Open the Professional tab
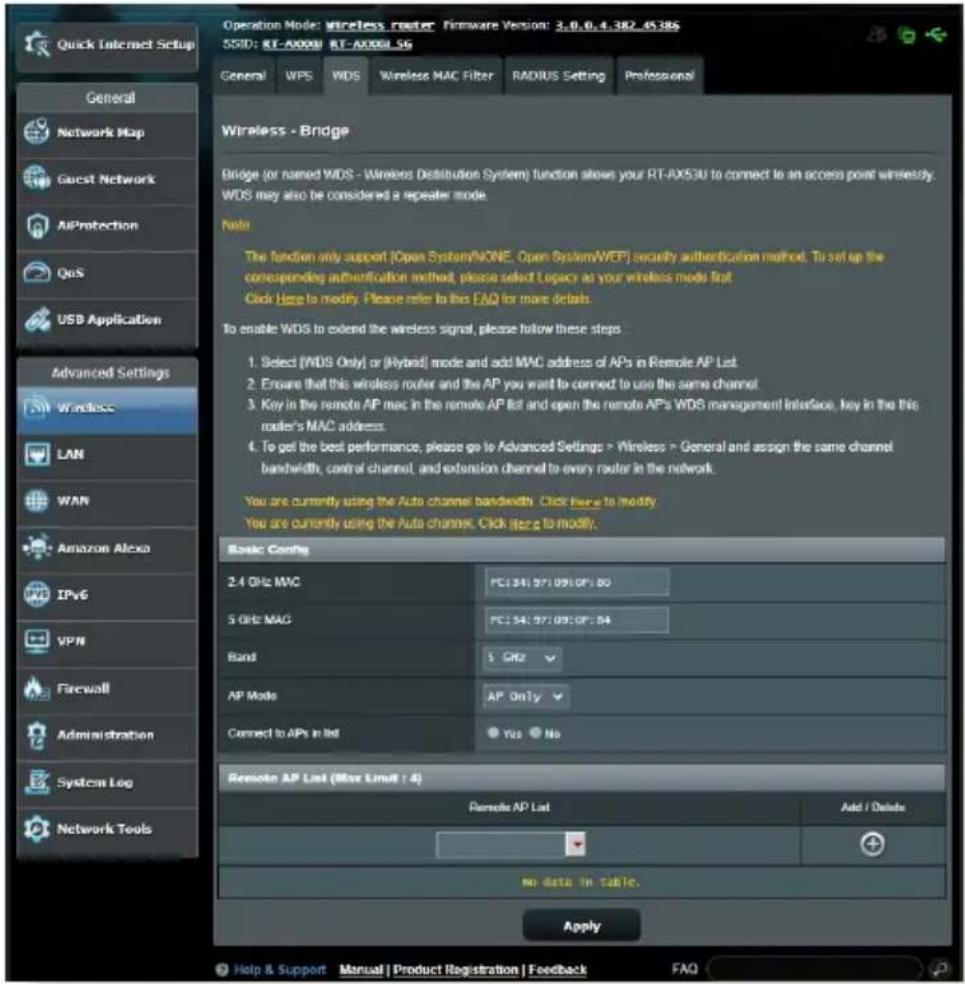The height and width of the screenshot is (984, 965). coord(659,76)
